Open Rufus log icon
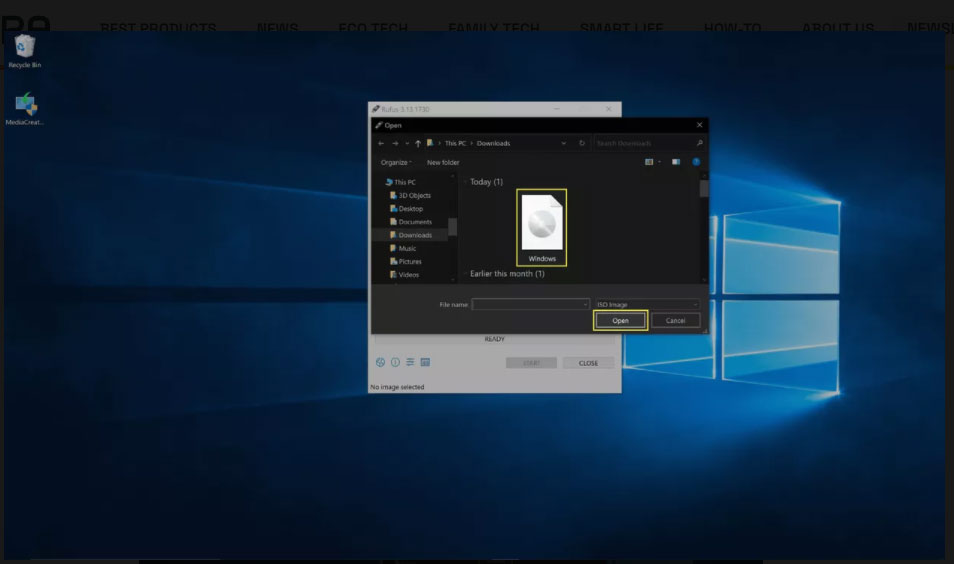954x564 pixels. pyautogui.click(x=425, y=363)
